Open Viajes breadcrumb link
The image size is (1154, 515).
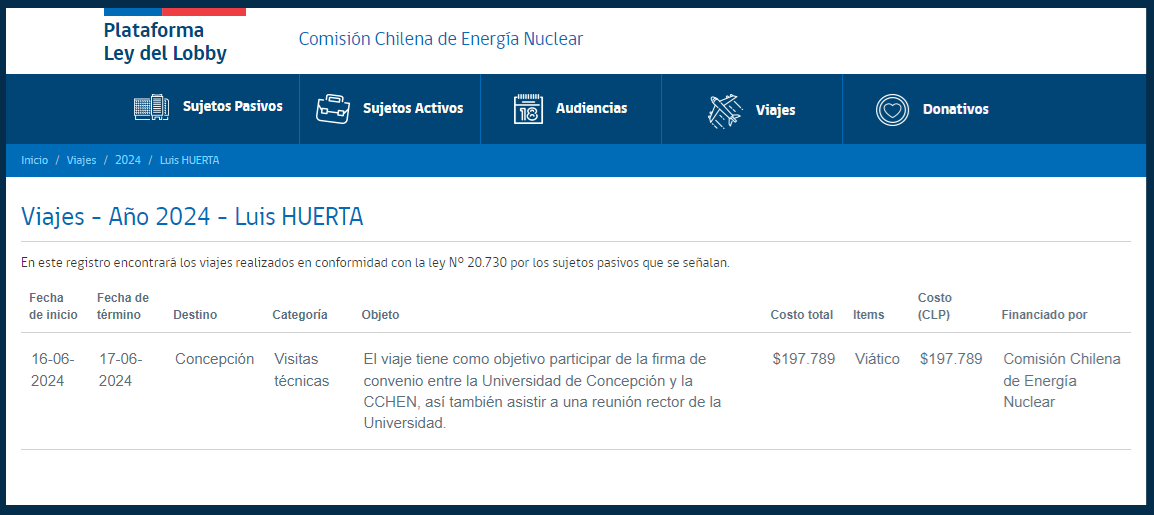[x=82, y=160]
